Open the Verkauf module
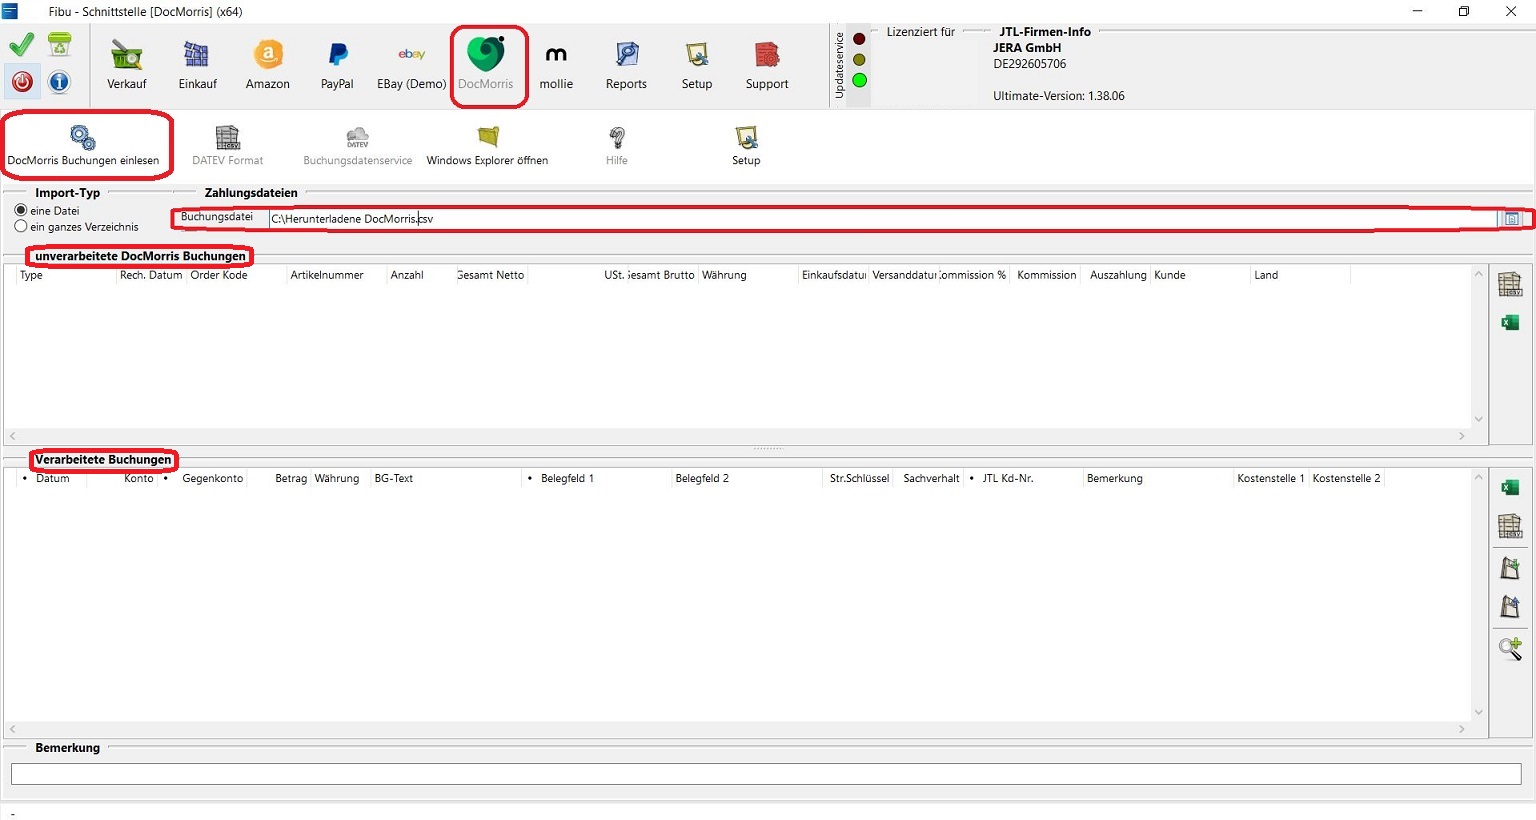Image resolution: width=1536 pixels, height=820 pixels. pyautogui.click(x=127, y=65)
